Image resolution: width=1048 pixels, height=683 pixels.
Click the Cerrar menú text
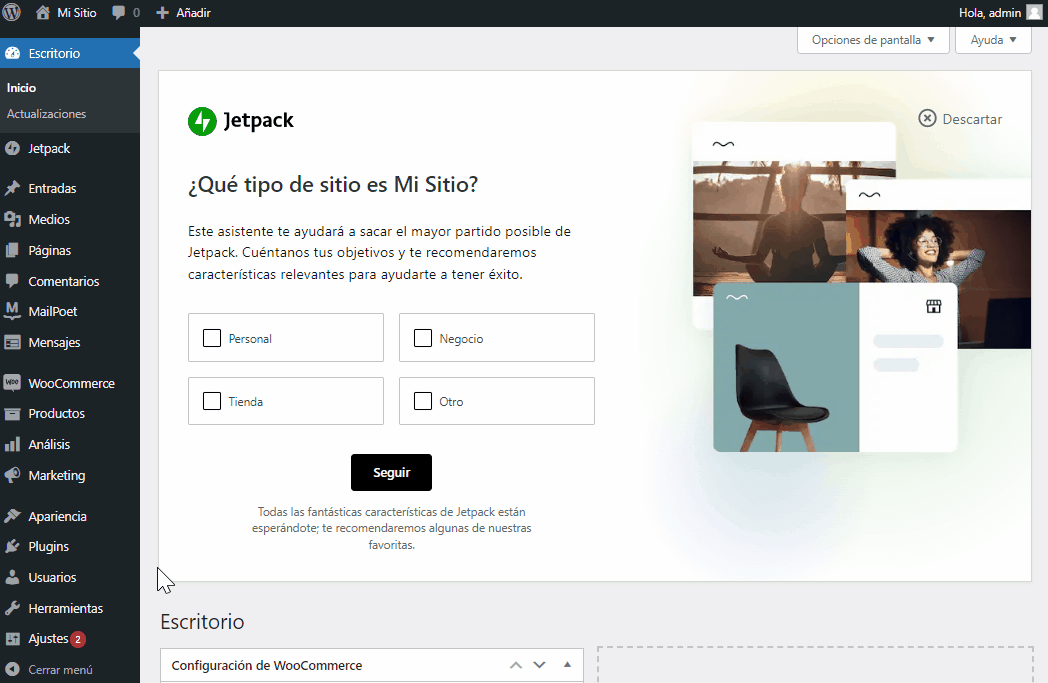pyautogui.click(x=60, y=670)
